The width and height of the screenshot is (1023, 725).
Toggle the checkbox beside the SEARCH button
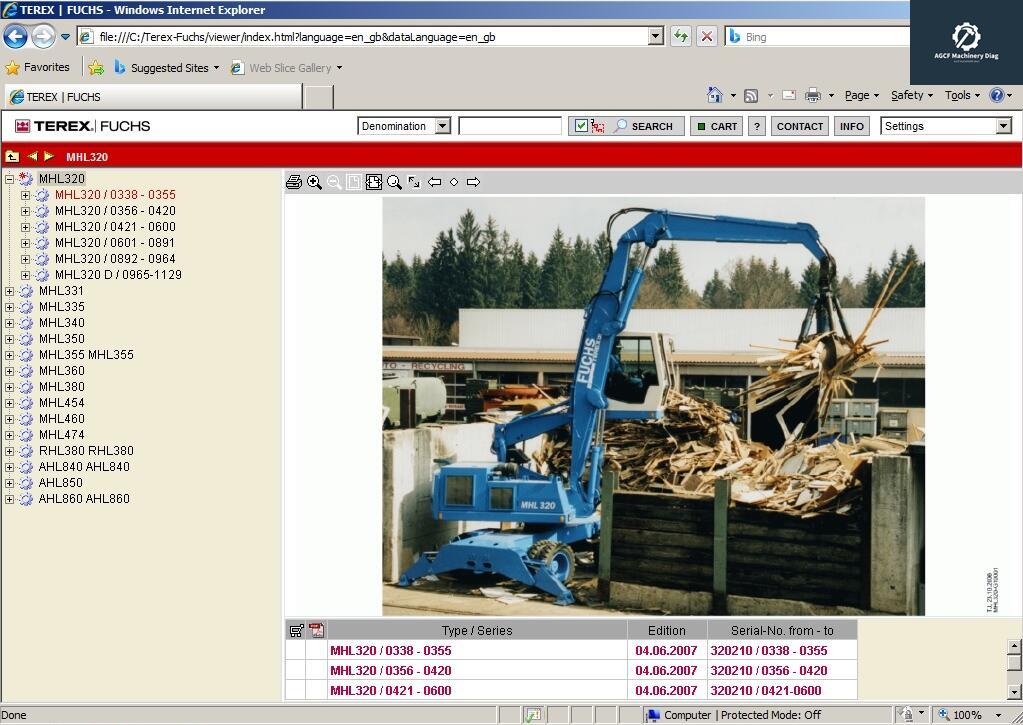582,125
